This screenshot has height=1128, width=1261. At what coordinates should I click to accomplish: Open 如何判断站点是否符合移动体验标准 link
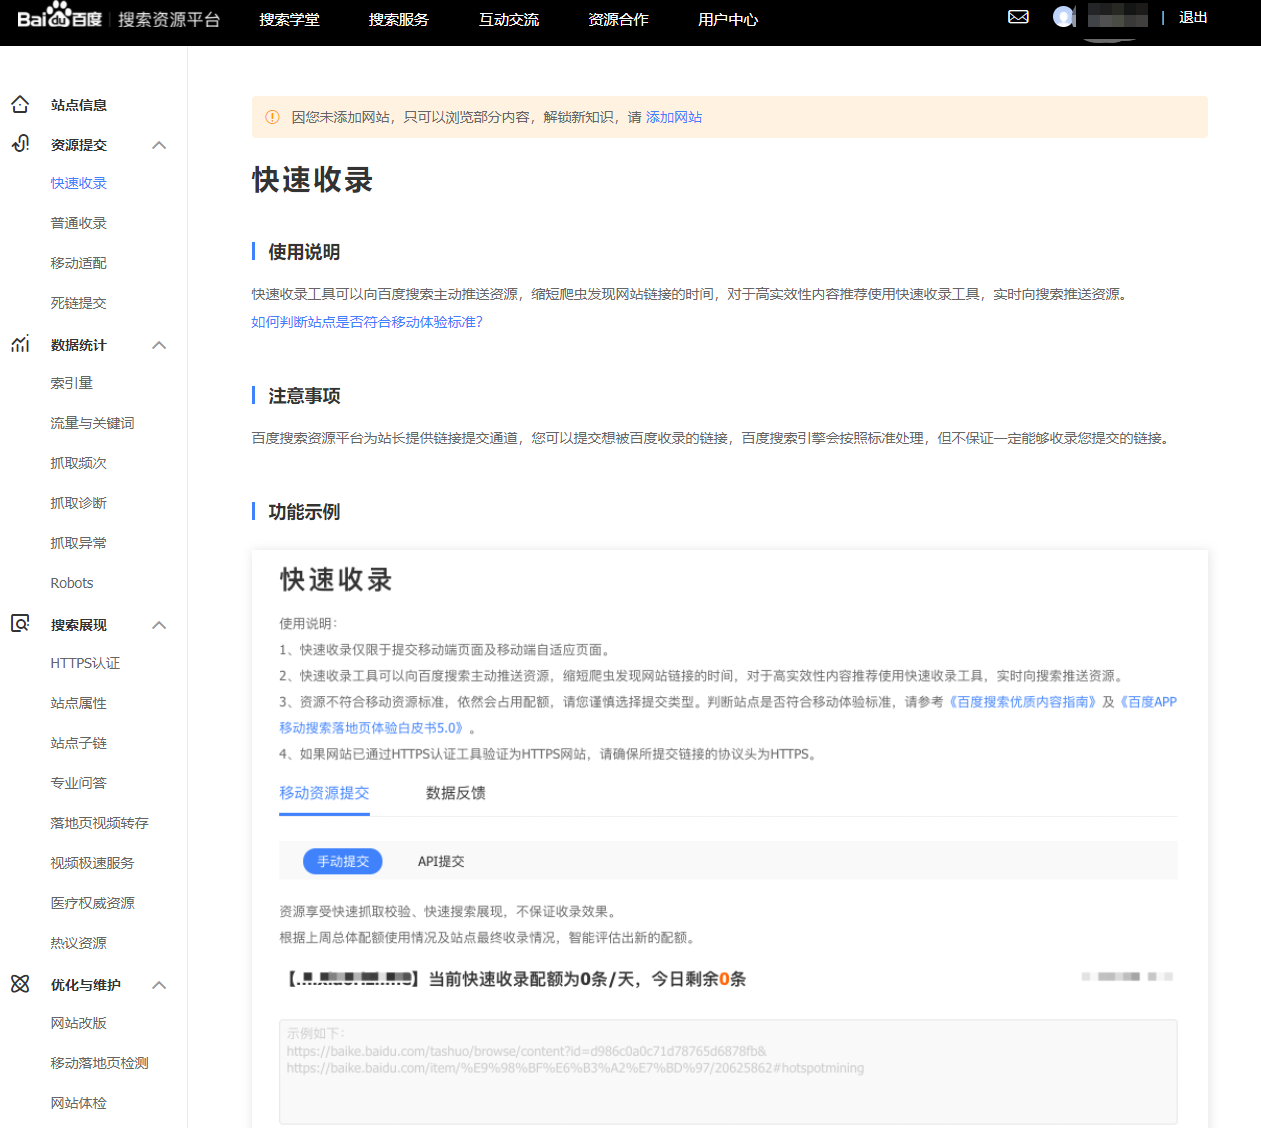(367, 322)
